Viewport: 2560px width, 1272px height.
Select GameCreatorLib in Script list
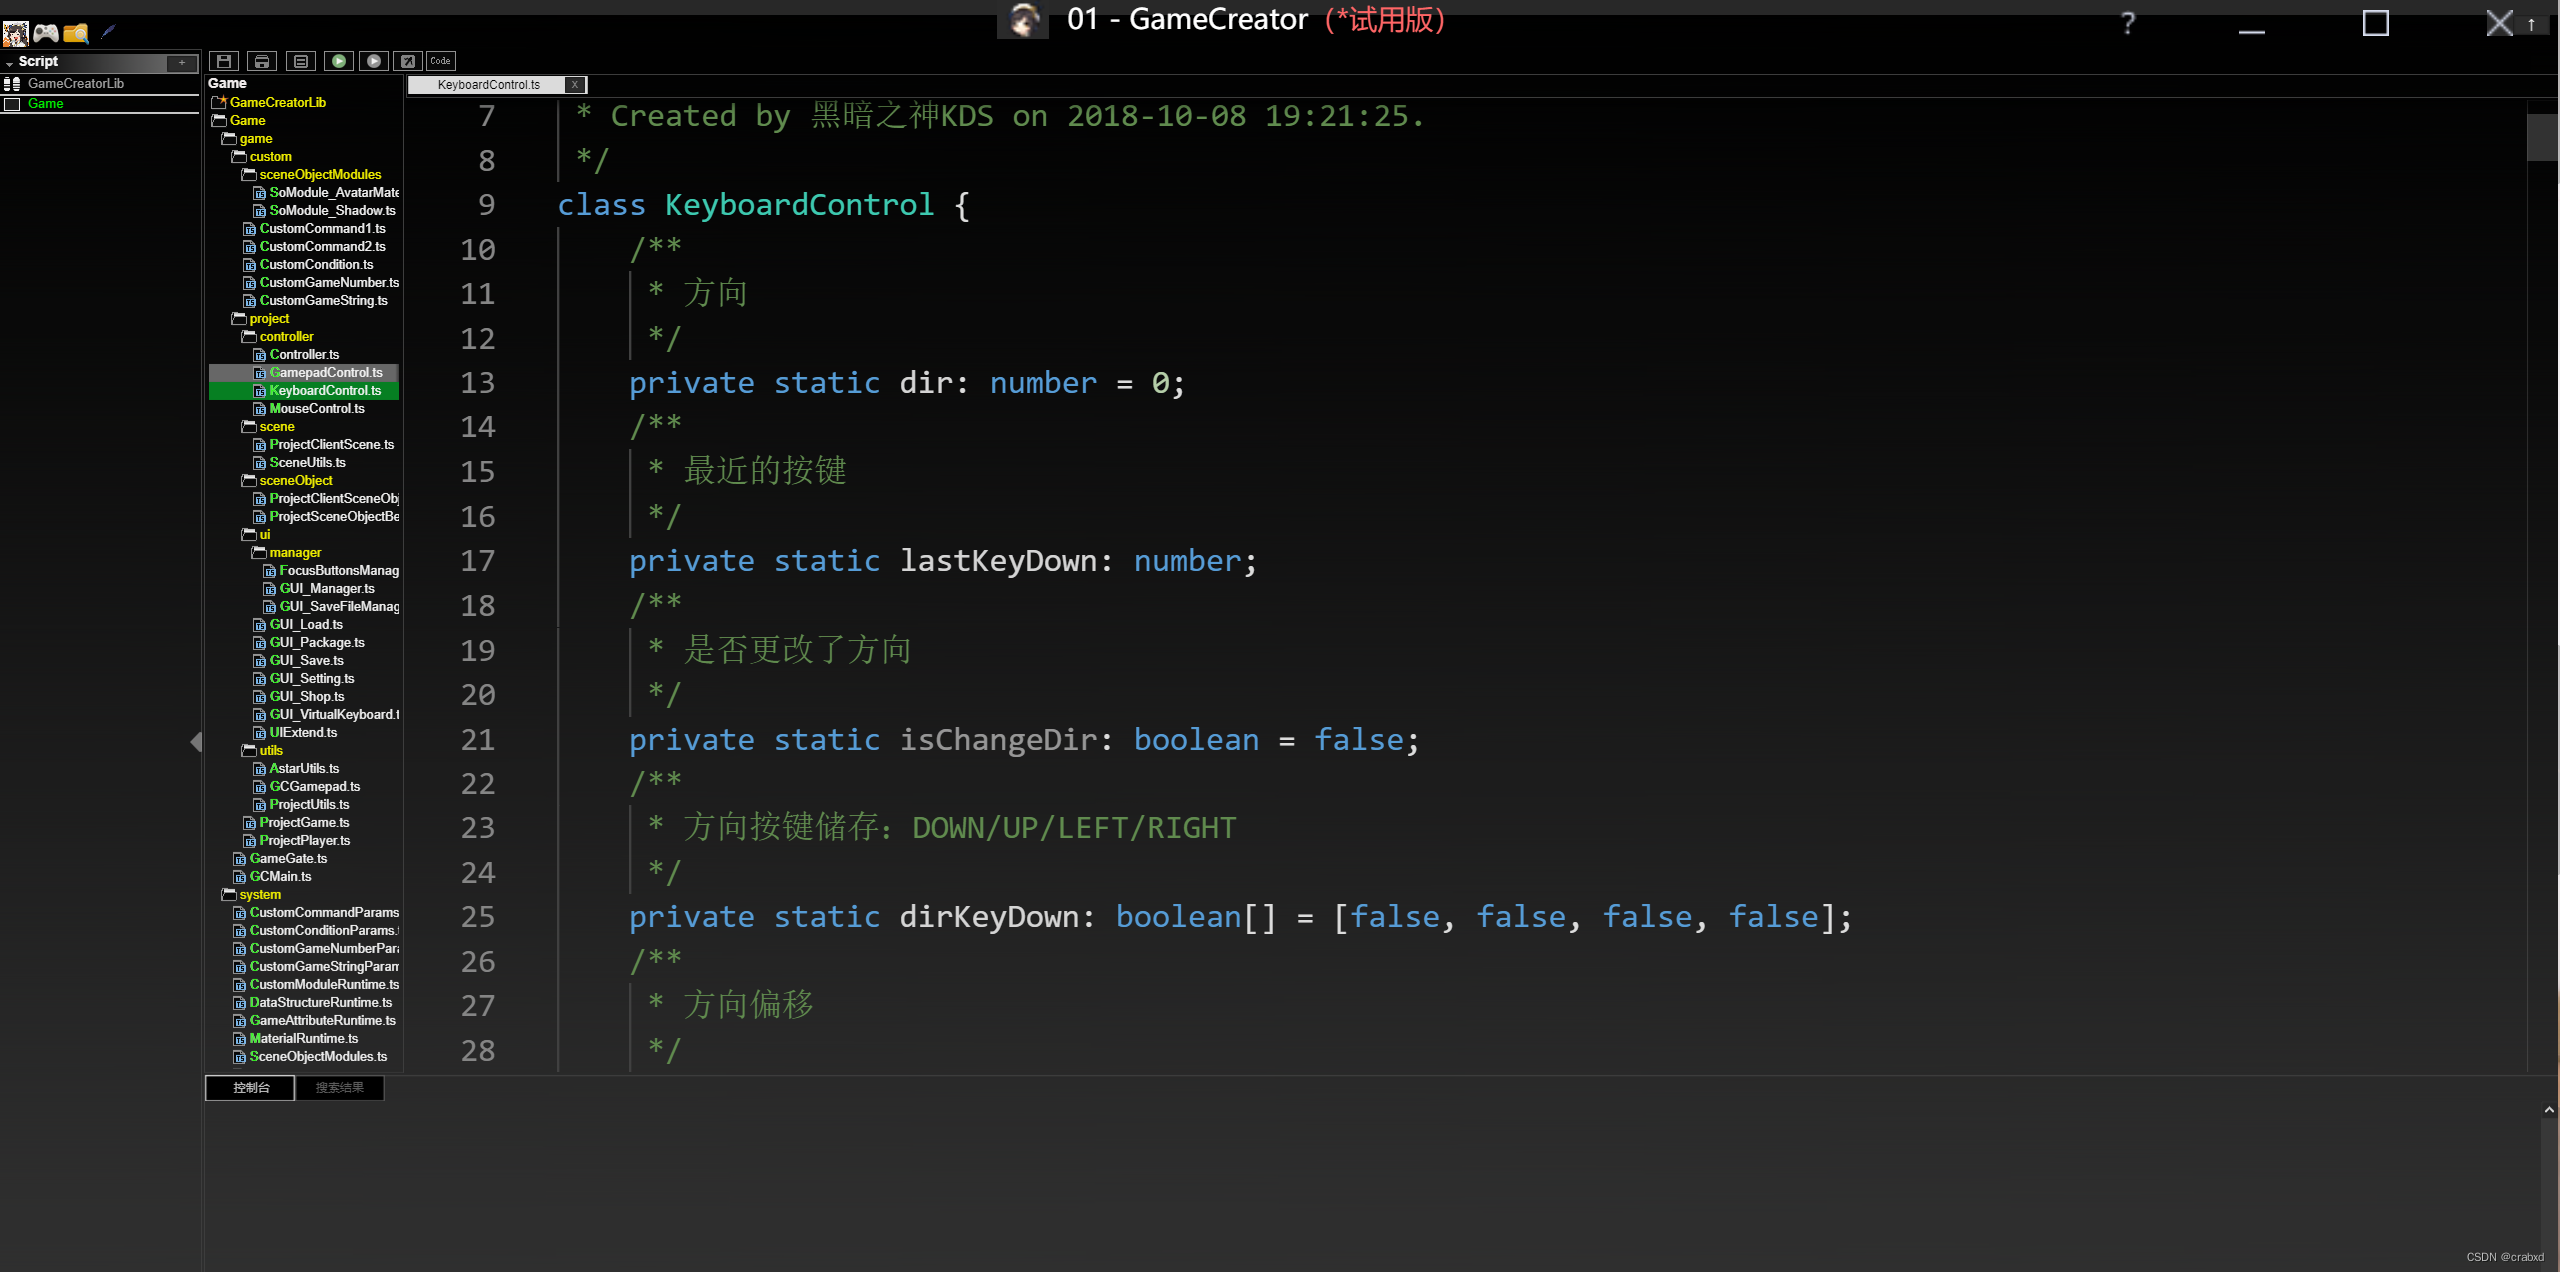point(76,84)
